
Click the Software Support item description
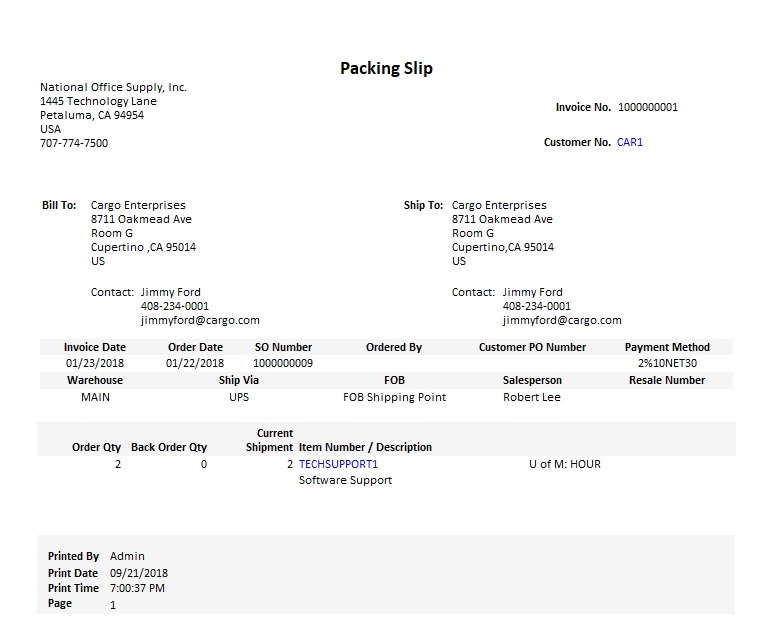[x=345, y=480]
